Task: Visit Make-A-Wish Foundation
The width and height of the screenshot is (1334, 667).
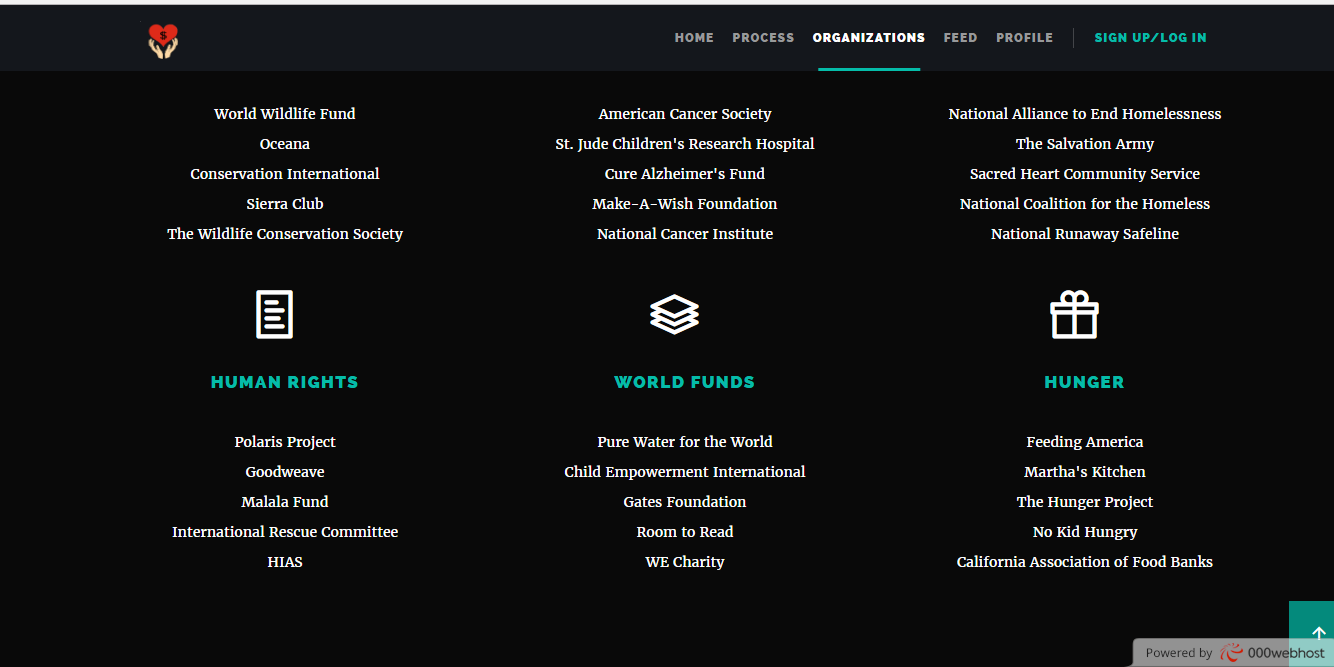Action: [x=685, y=204]
